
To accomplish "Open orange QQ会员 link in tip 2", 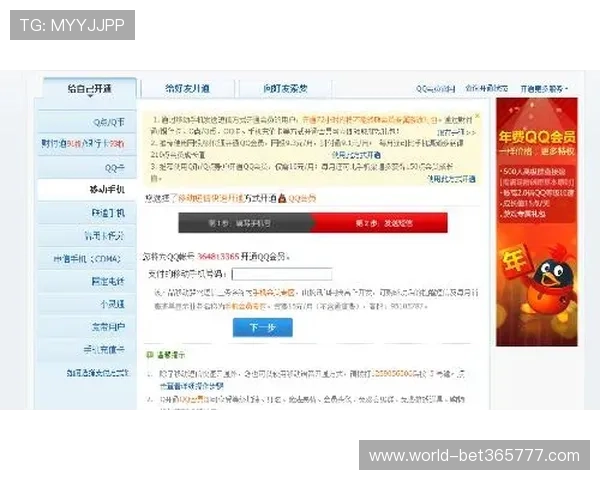I will coord(194,399).
